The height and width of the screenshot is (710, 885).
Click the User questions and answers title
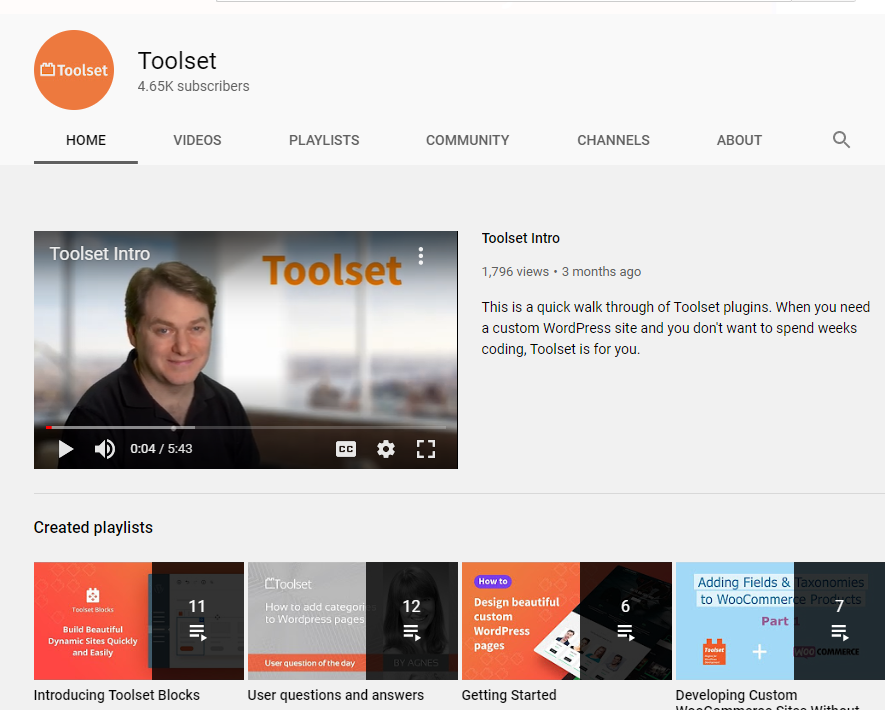[336, 695]
